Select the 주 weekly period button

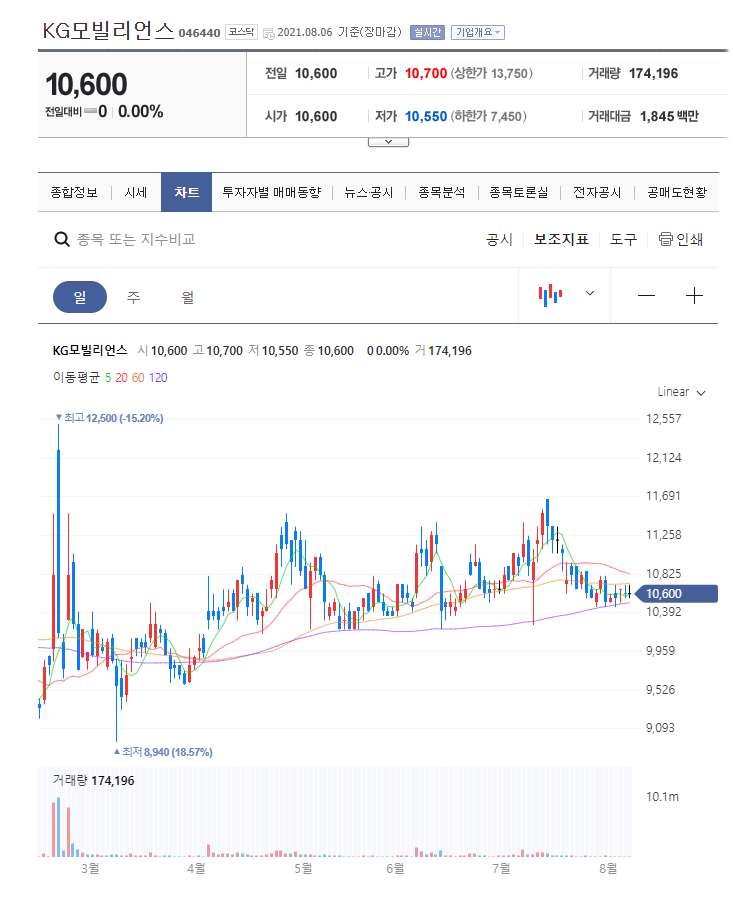coord(133,297)
